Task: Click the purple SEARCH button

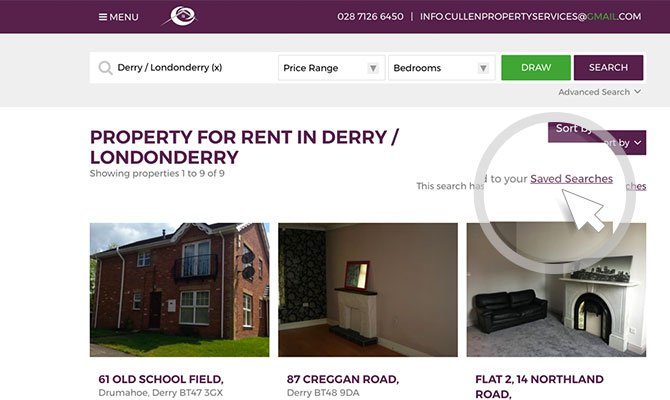Action: coord(608,68)
